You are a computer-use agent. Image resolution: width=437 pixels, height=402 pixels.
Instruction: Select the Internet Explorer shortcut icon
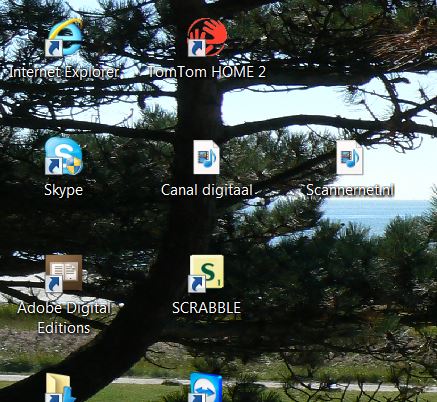click(x=64, y=37)
